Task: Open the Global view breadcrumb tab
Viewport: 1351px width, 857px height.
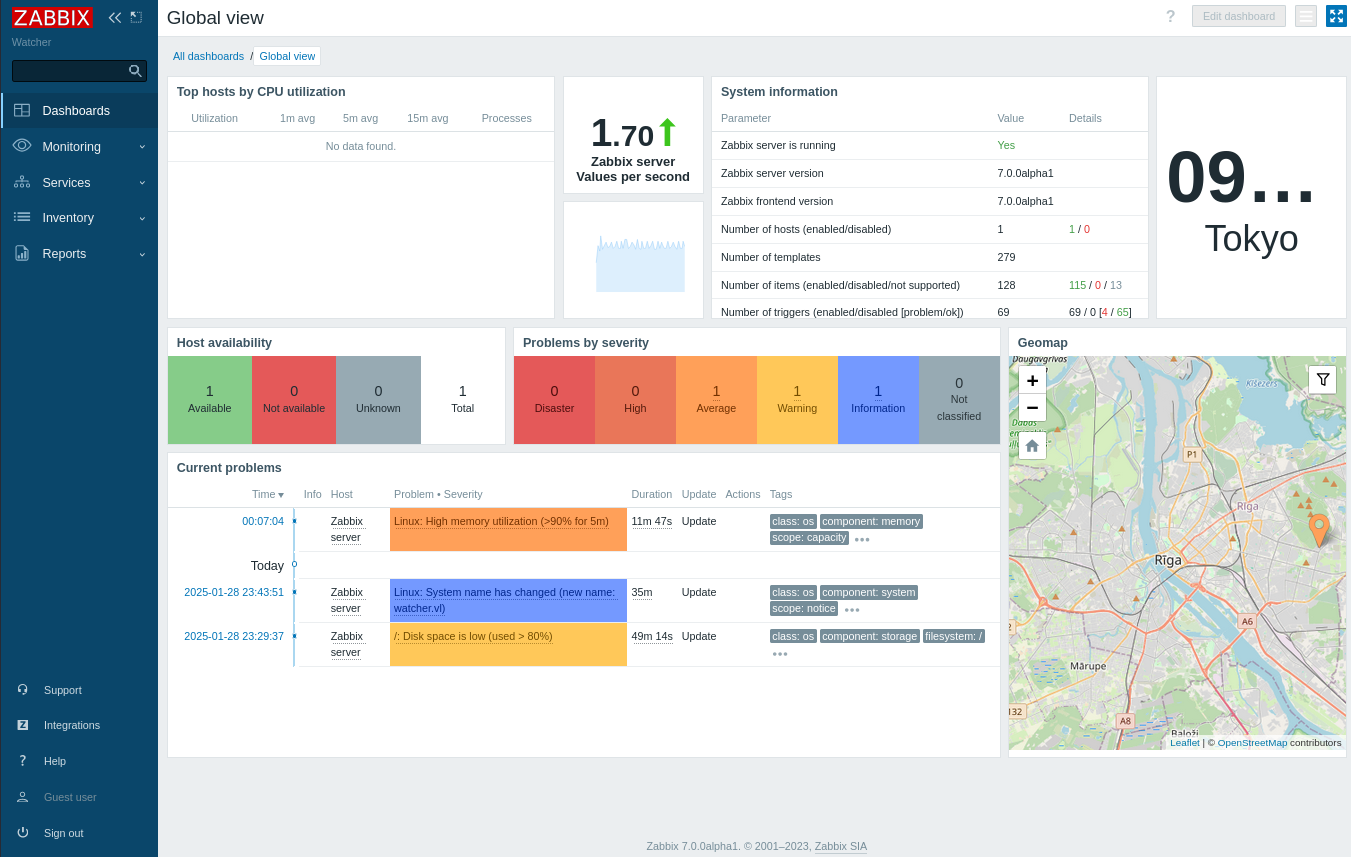Action: [x=287, y=56]
